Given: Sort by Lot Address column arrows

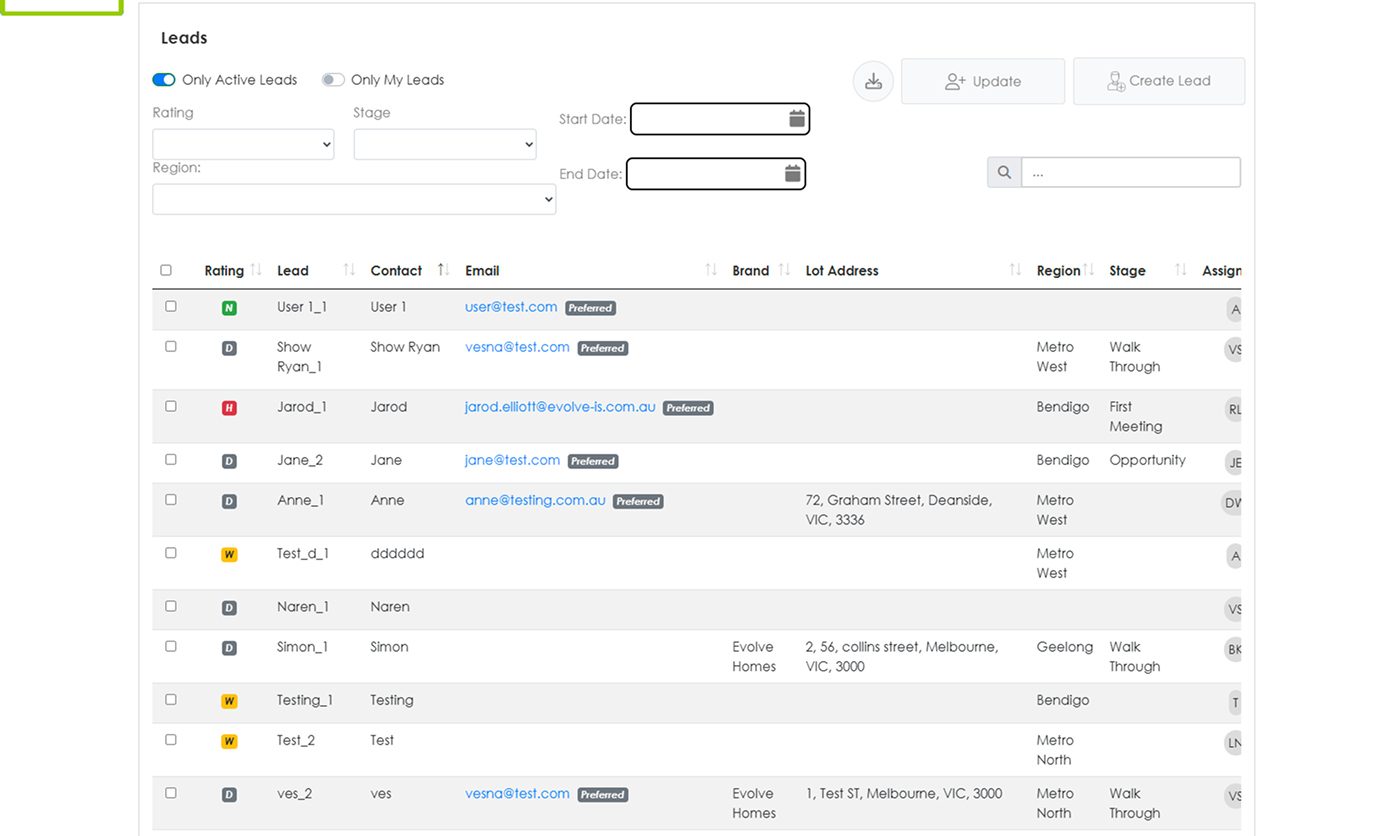Looking at the screenshot, I should point(1015,270).
